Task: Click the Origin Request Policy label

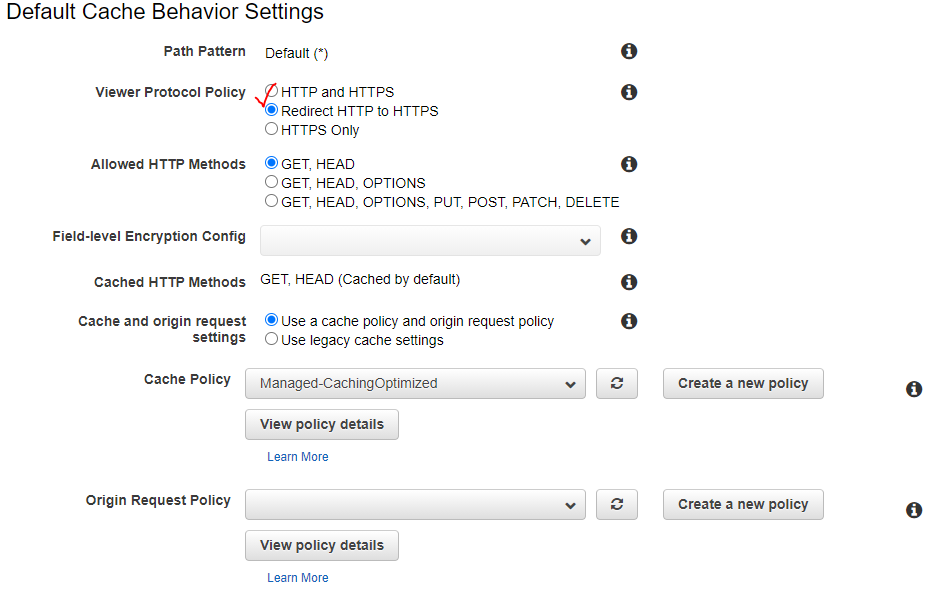Action: pyautogui.click(x=158, y=500)
